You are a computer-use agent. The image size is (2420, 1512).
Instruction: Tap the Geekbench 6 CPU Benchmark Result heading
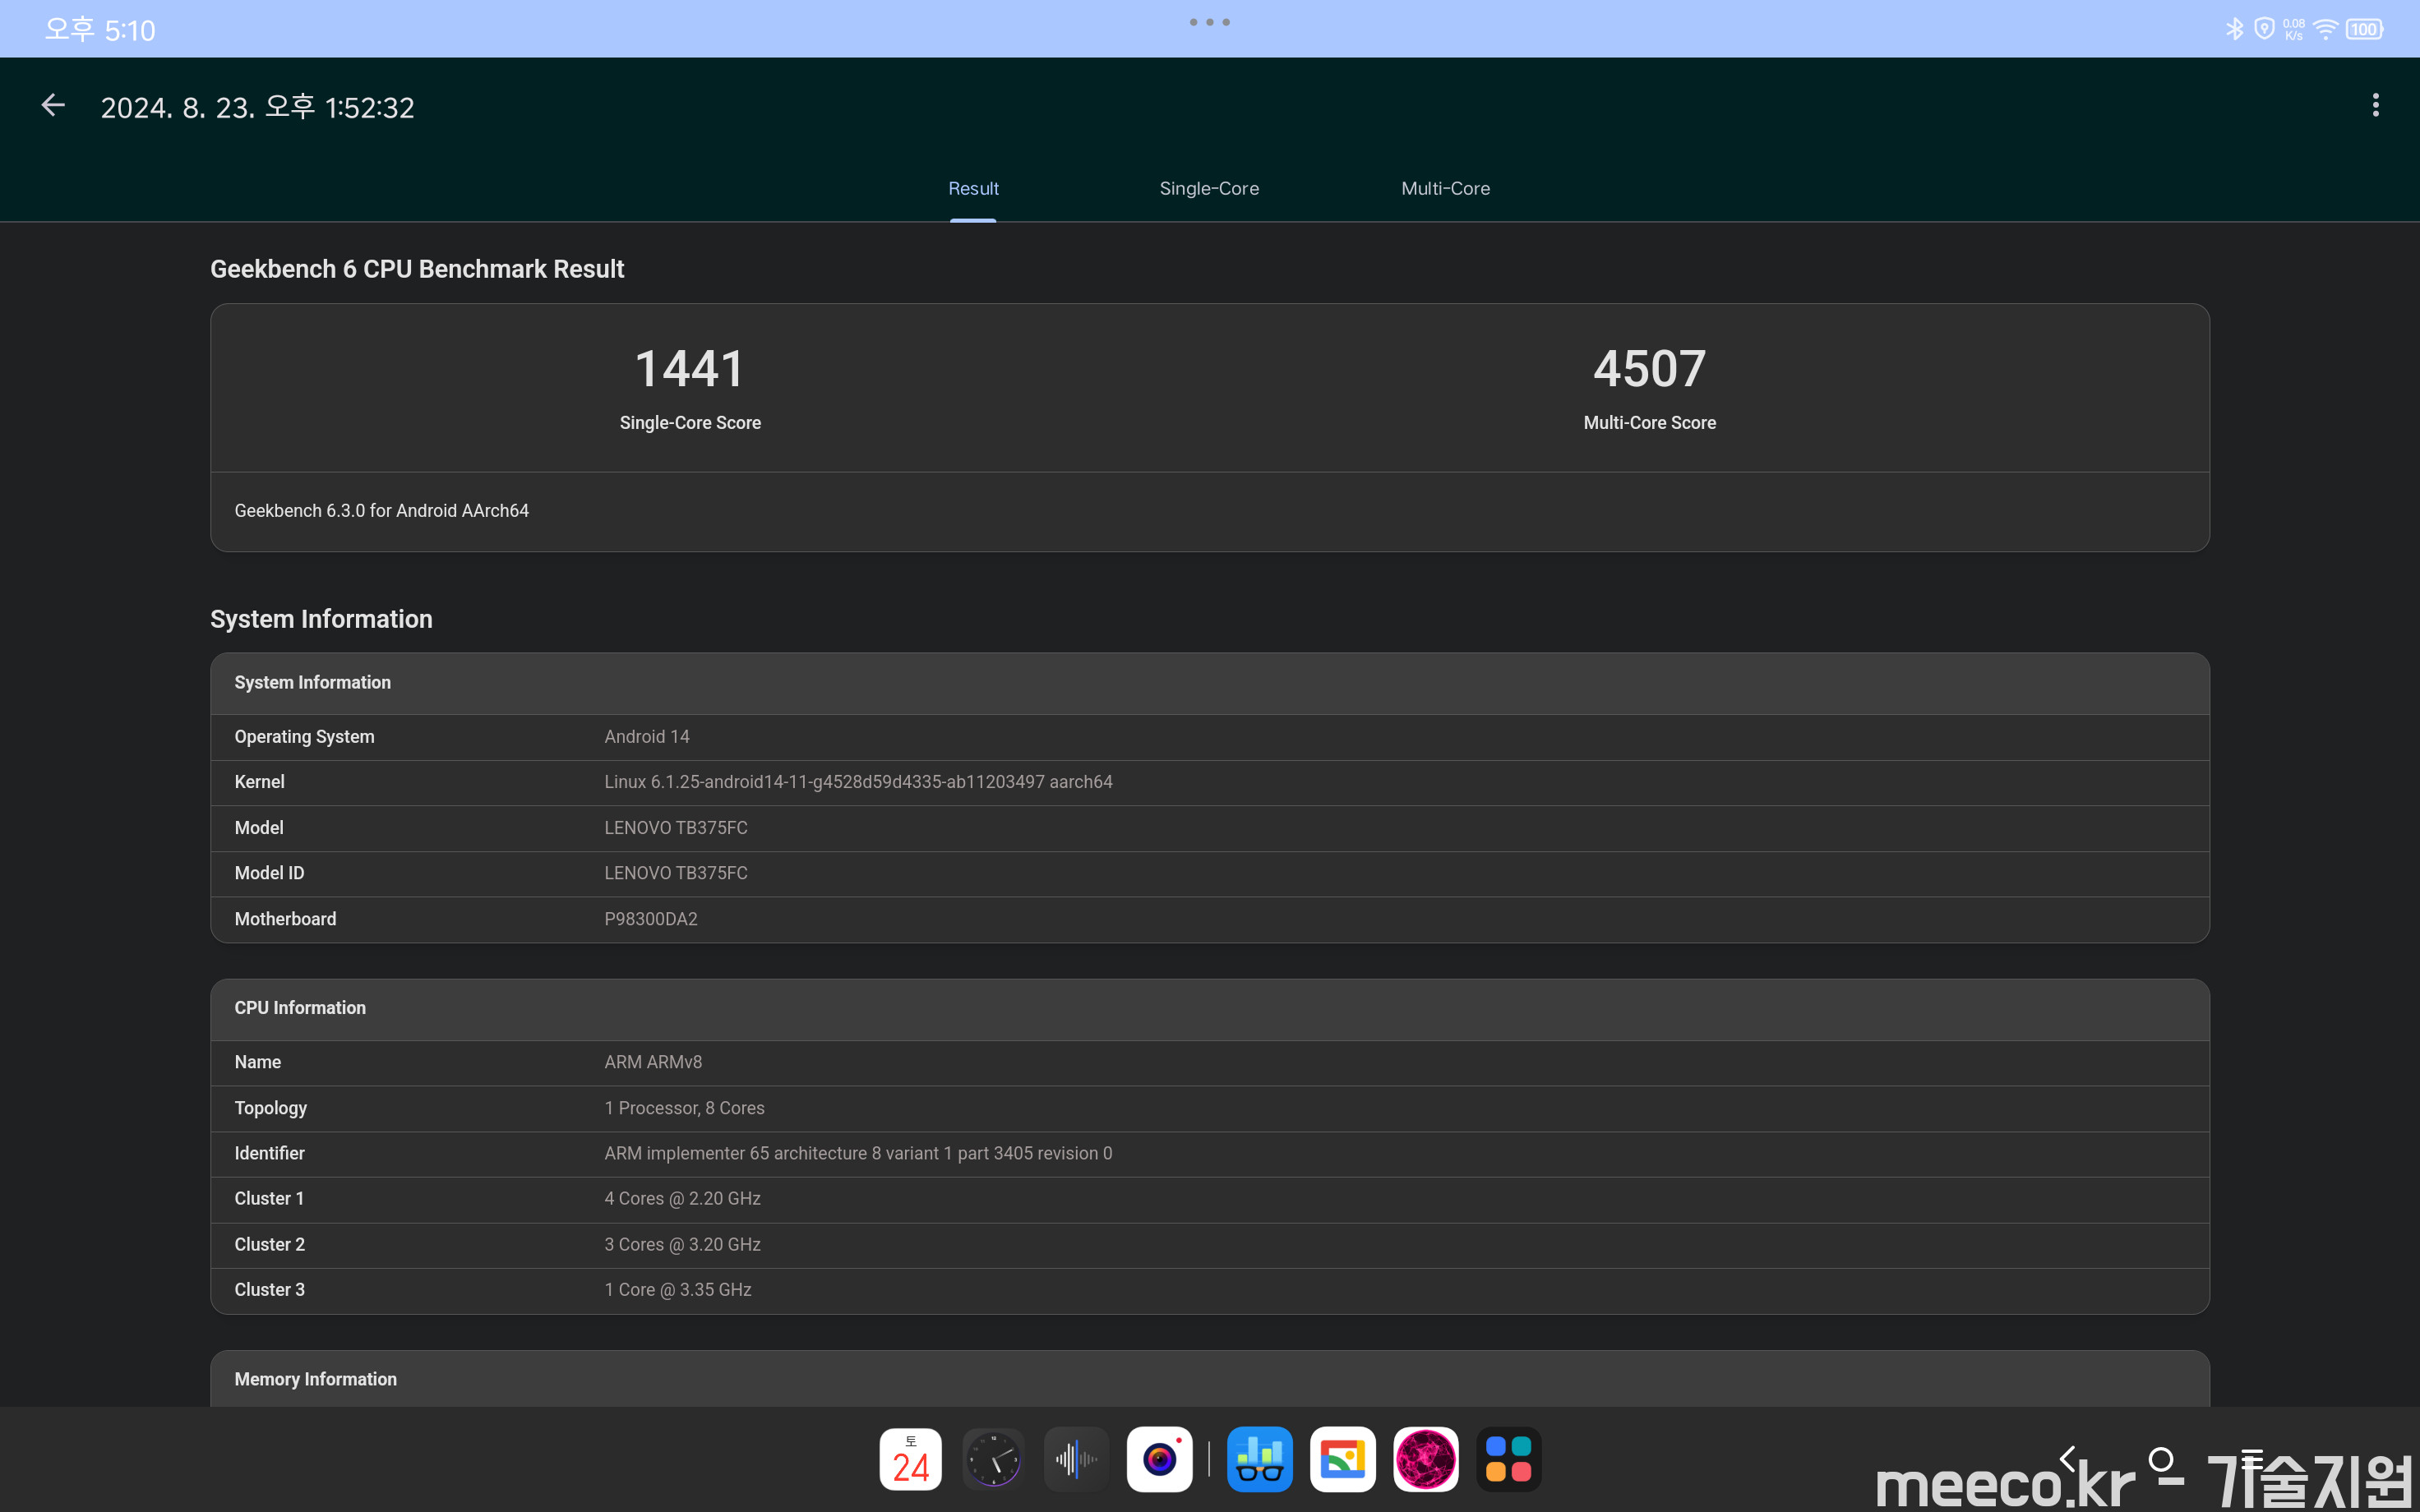417,269
